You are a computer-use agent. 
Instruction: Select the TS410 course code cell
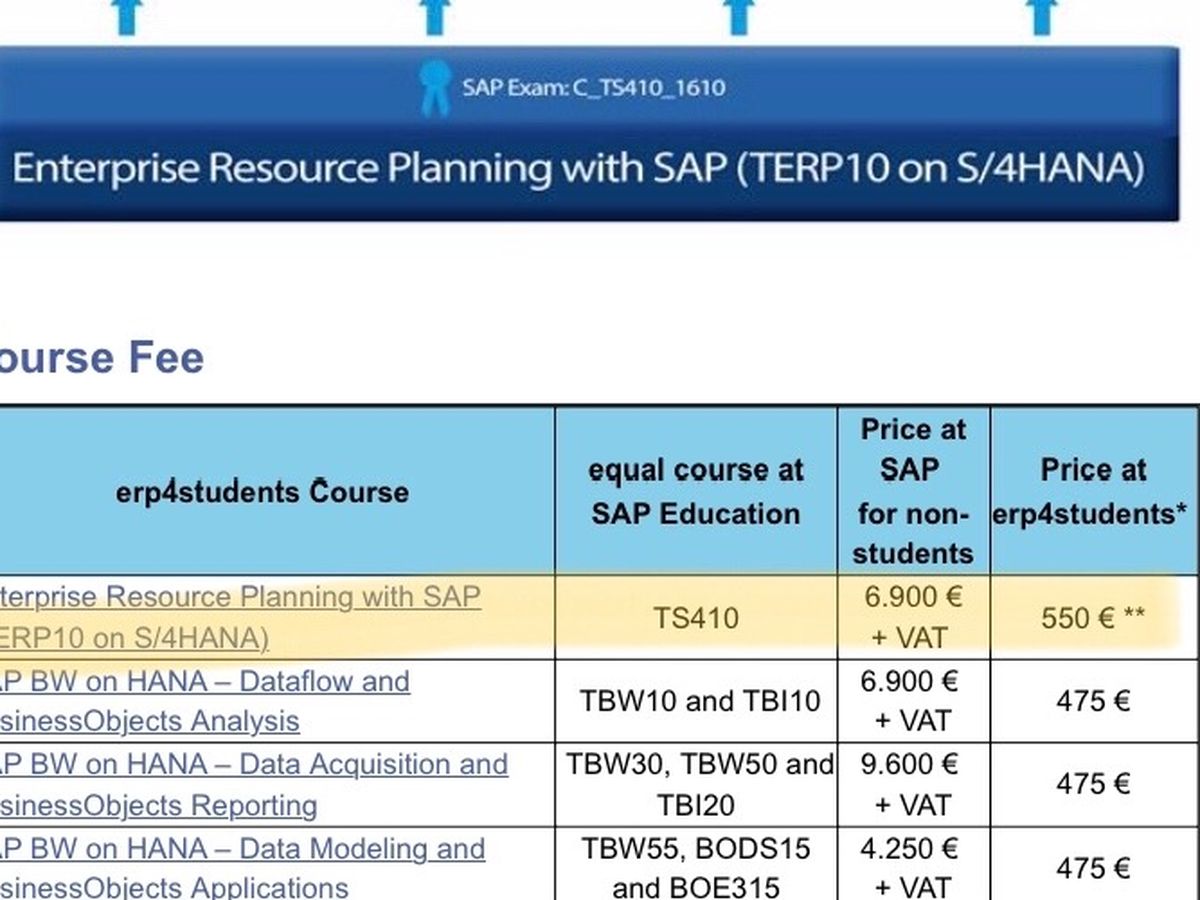pyautogui.click(x=696, y=618)
